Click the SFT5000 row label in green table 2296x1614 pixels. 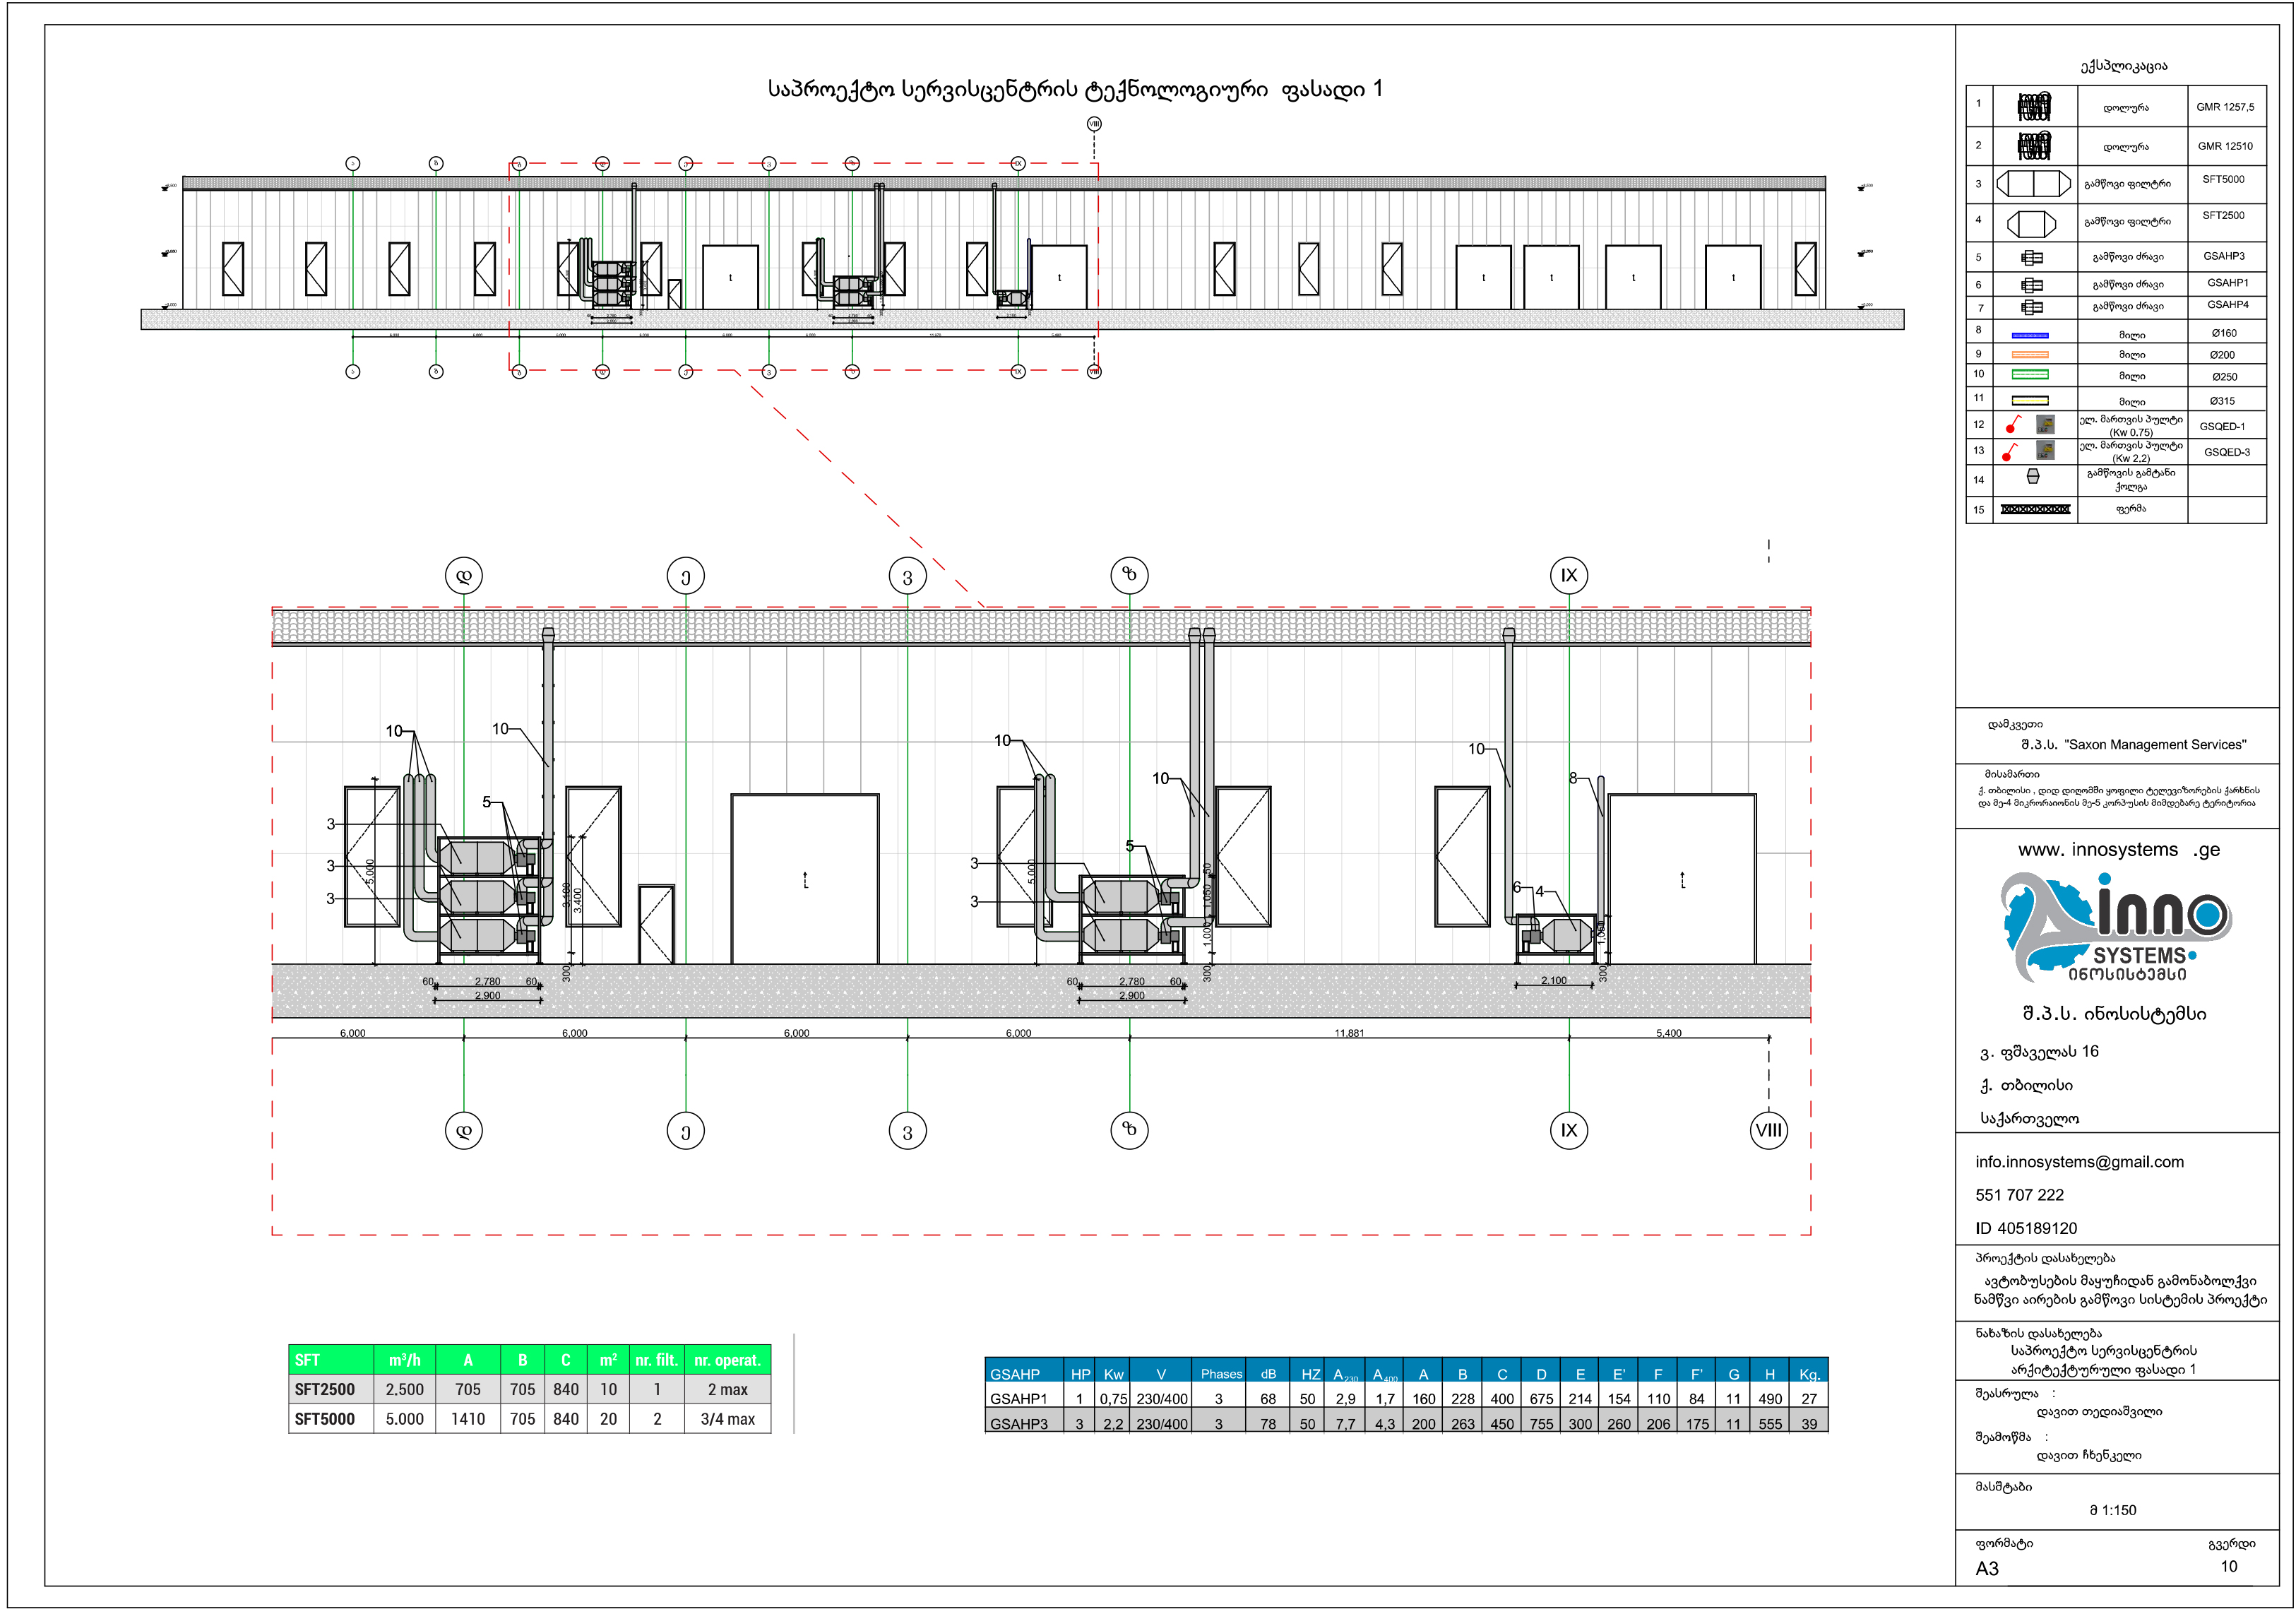(325, 1419)
